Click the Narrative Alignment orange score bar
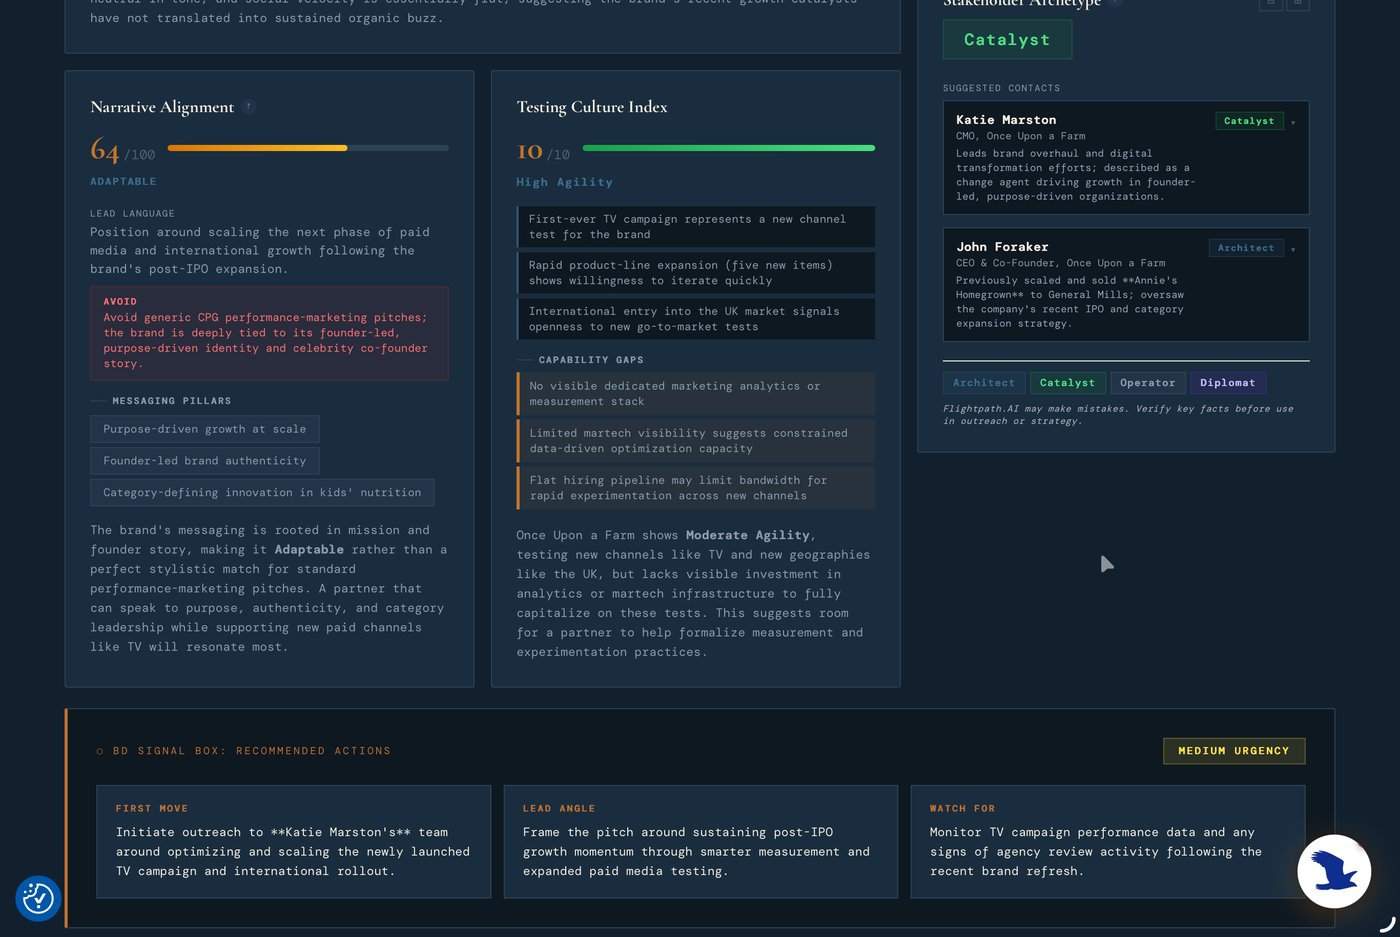 [308, 148]
